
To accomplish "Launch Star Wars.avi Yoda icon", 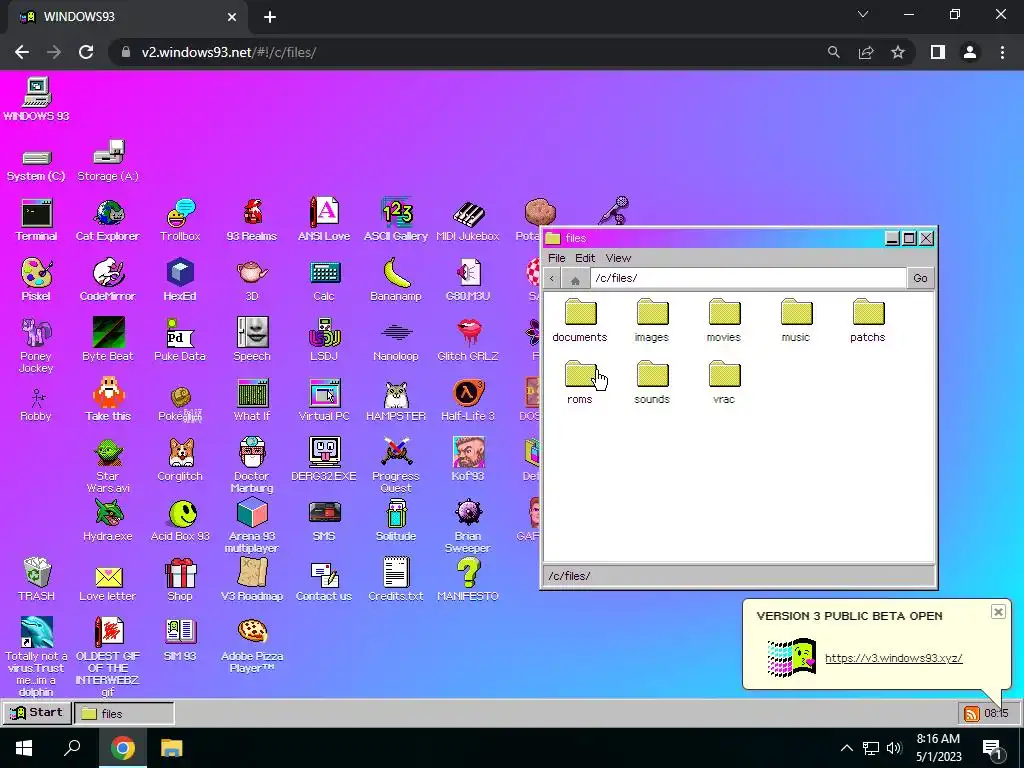I will pos(108,465).
